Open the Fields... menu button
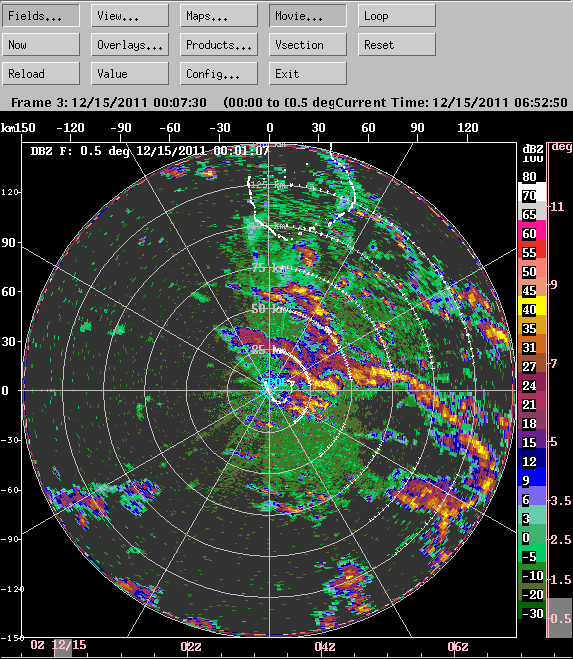 coord(41,16)
